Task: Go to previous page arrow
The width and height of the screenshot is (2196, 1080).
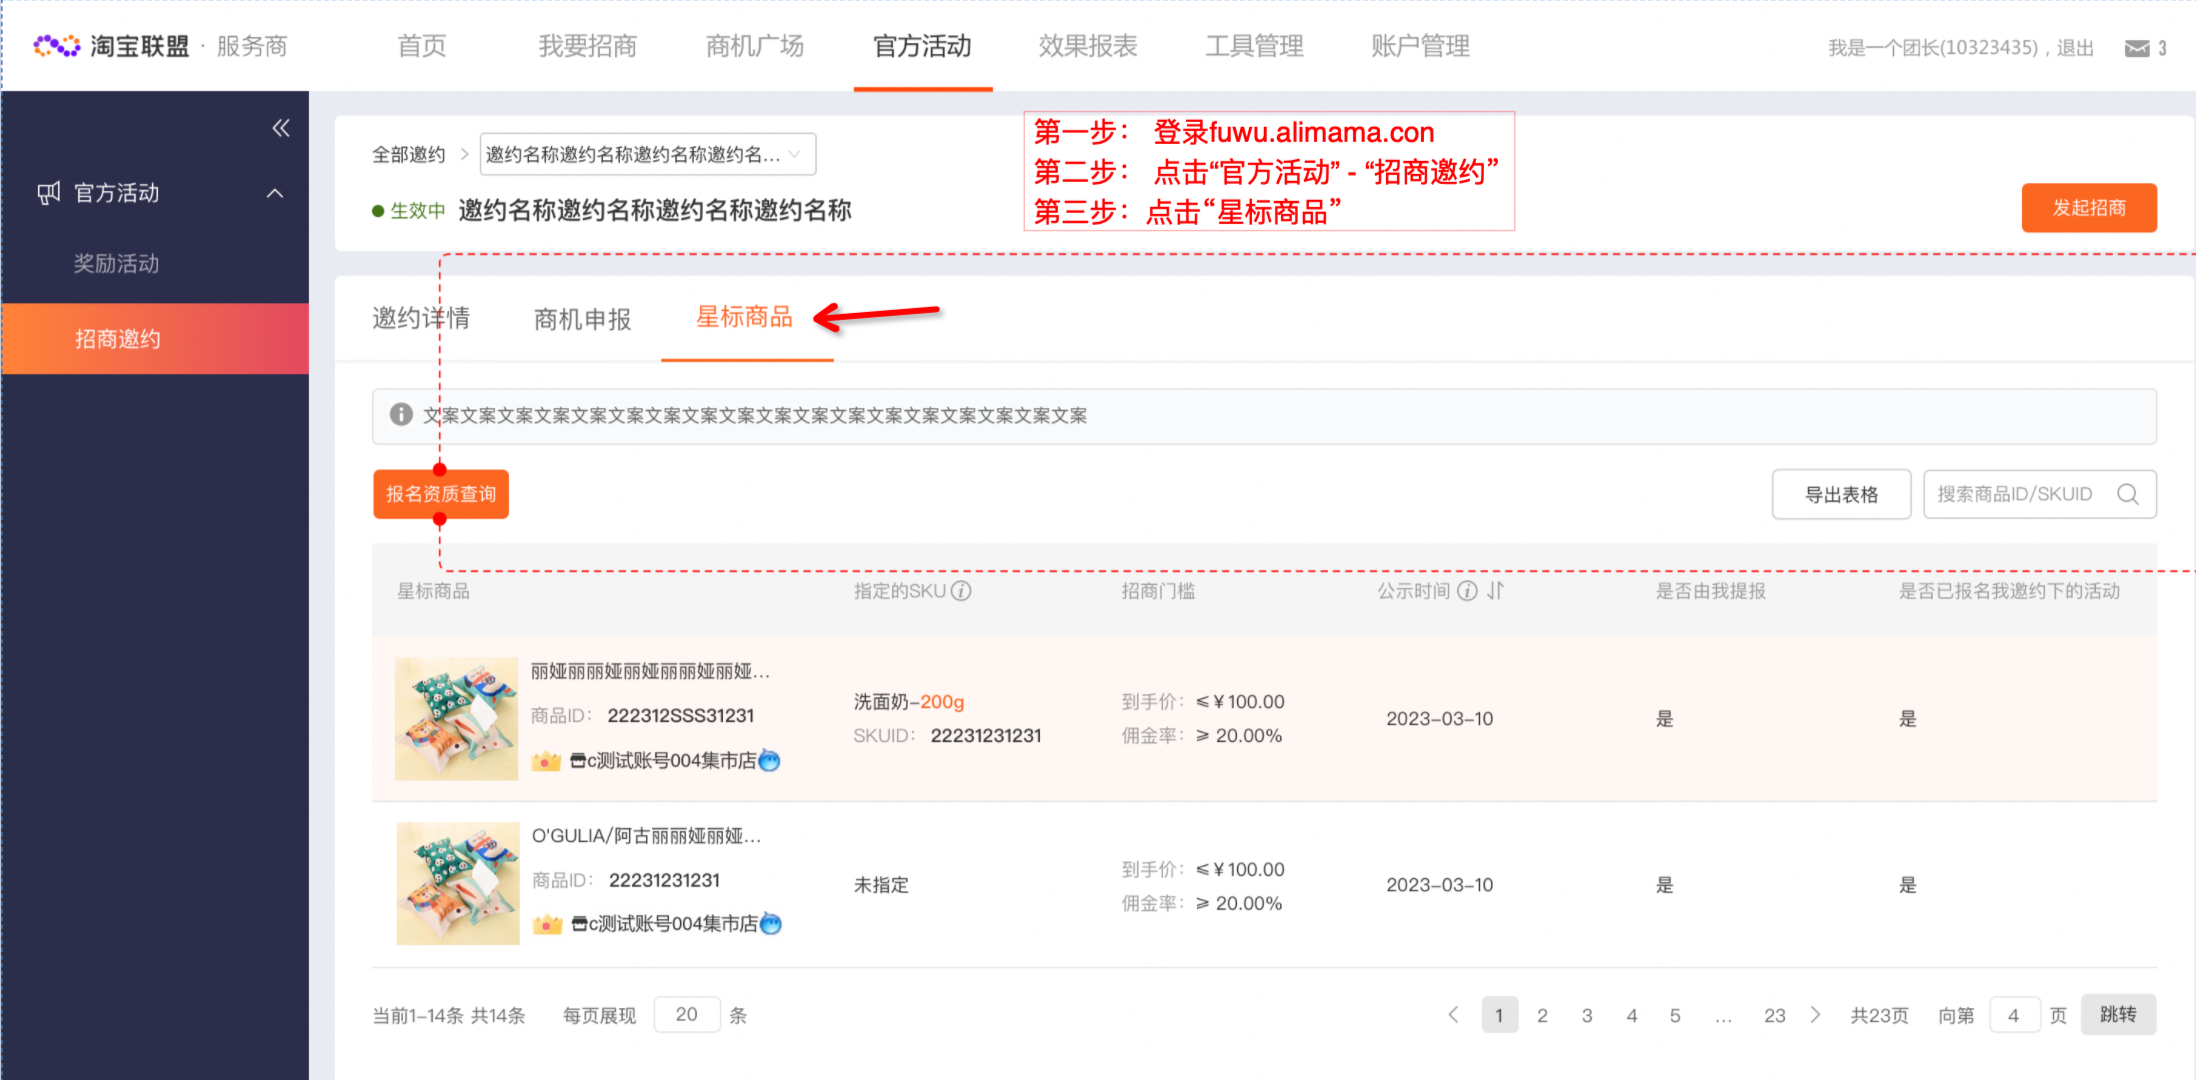Action: click(1453, 1015)
